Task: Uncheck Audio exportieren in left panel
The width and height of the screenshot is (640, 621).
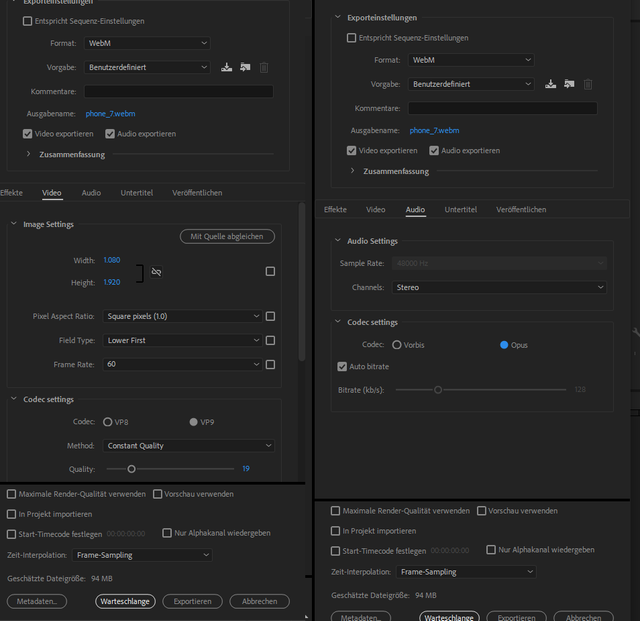Action: point(110,134)
